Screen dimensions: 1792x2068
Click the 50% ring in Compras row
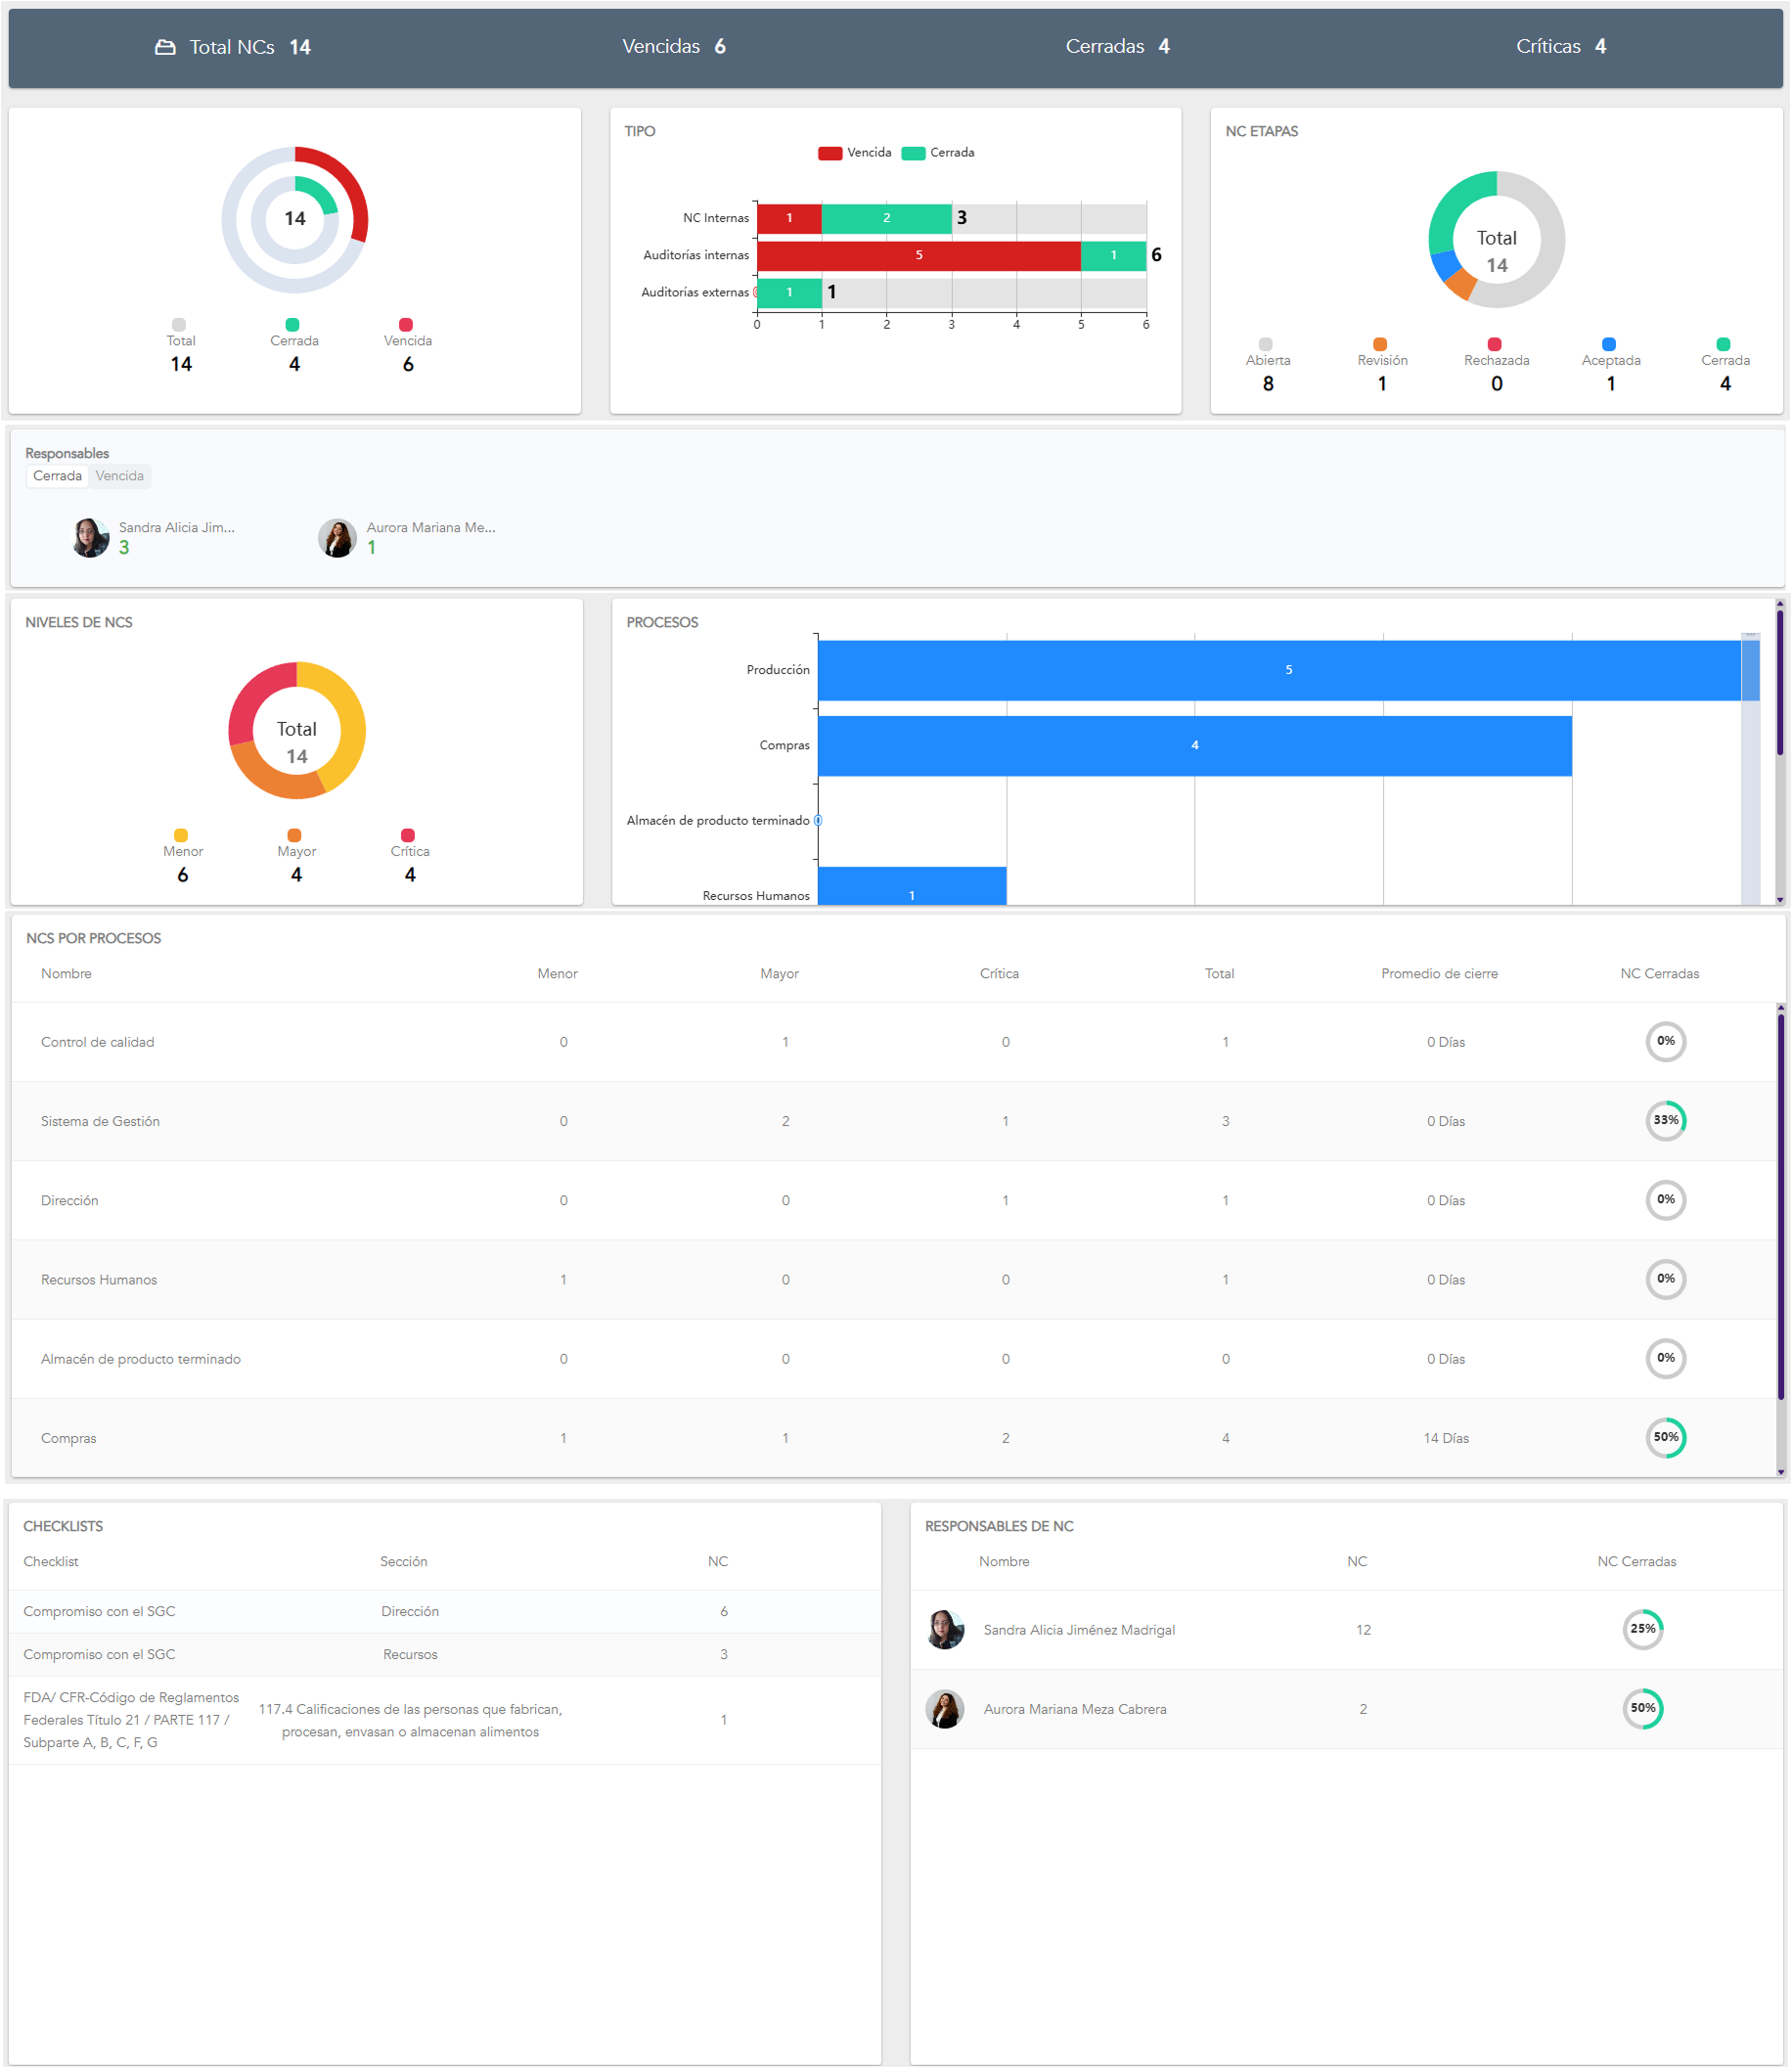pos(1665,1437)
